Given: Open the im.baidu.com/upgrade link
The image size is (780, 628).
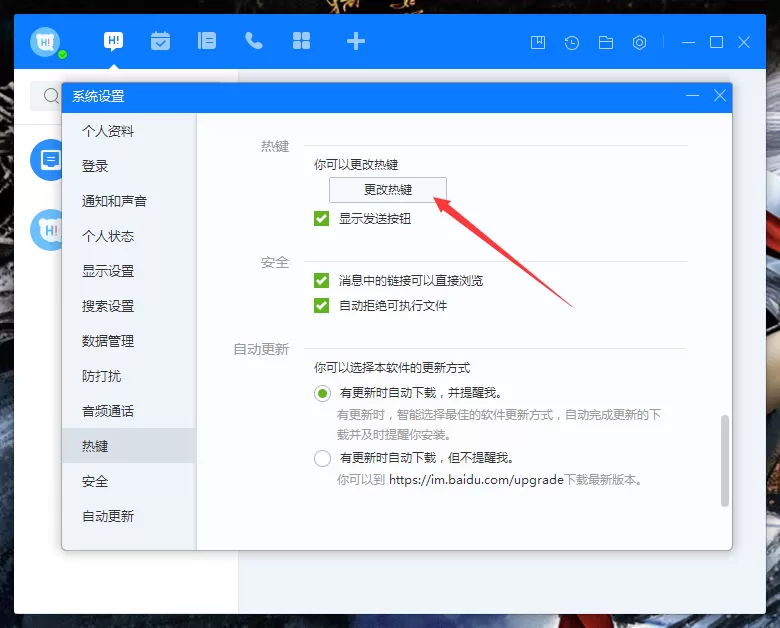Looking at the screenshot, I should click(476, 480).
